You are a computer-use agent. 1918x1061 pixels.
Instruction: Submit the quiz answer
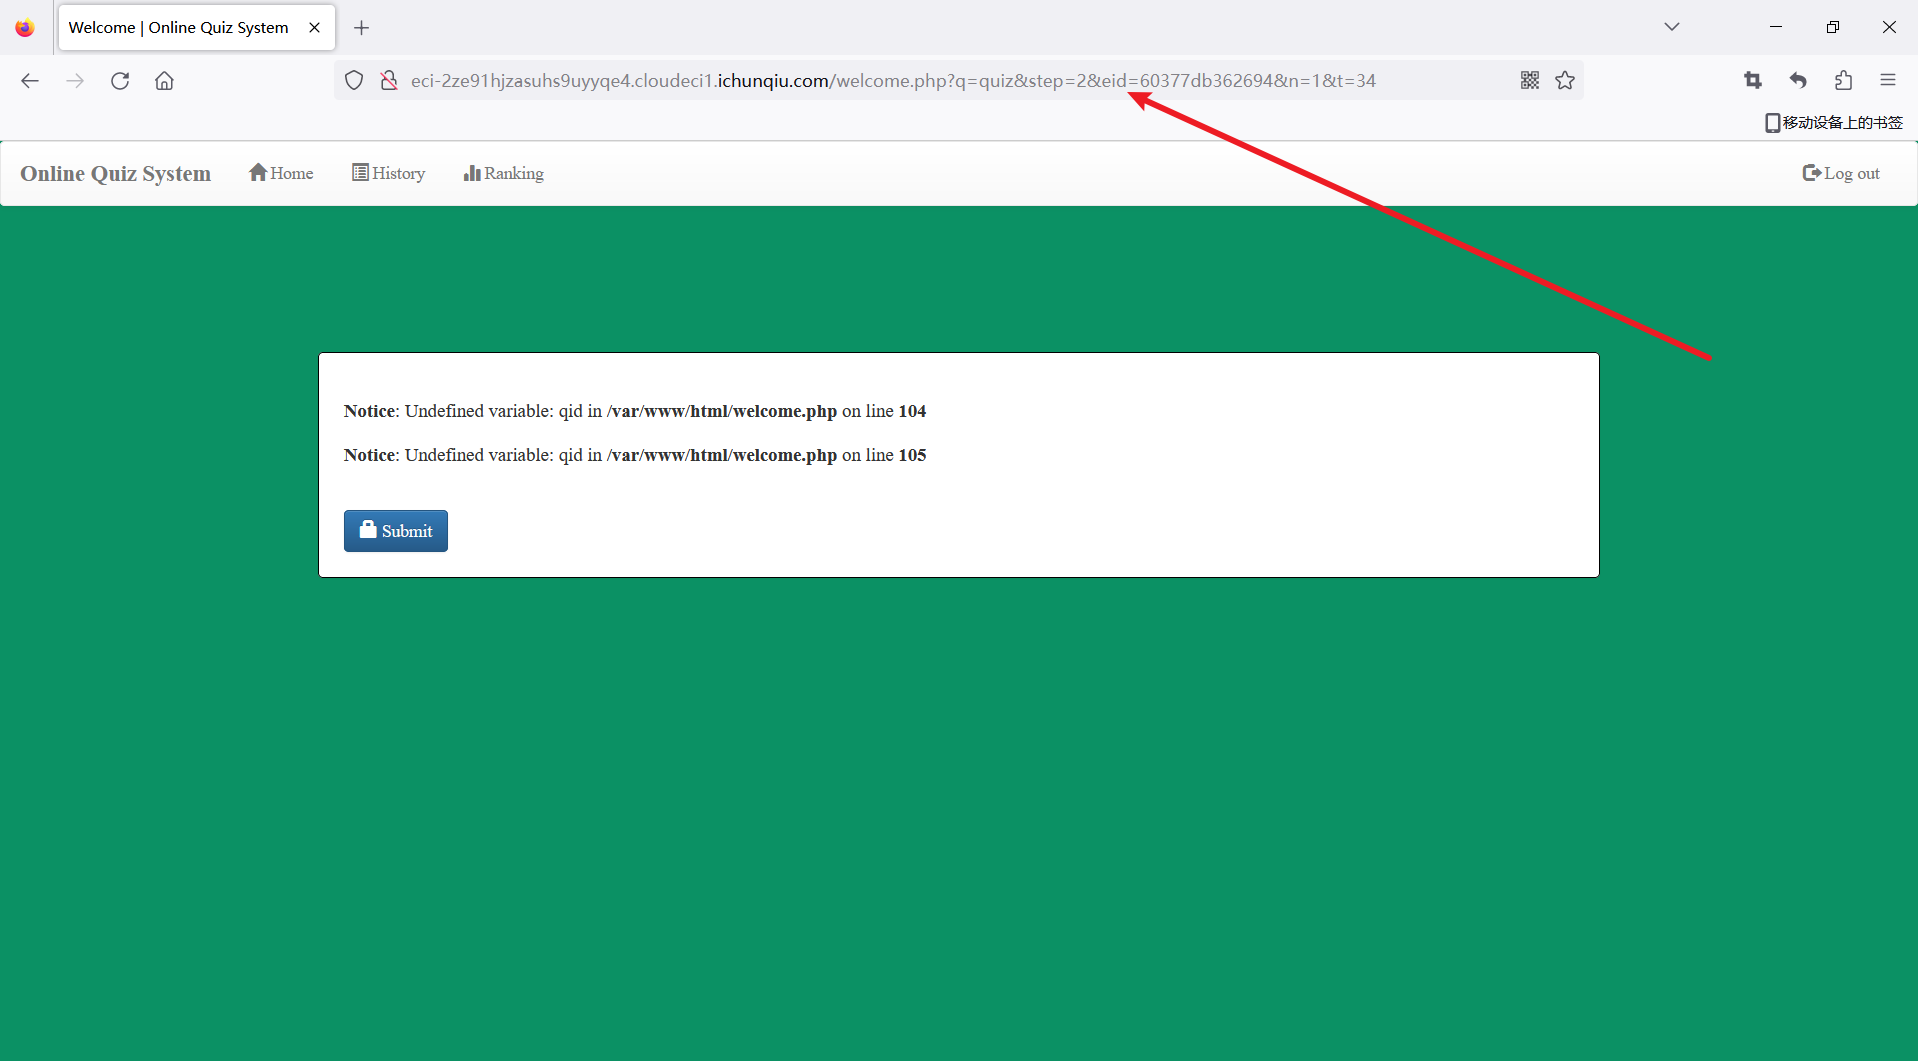(396, 531)
